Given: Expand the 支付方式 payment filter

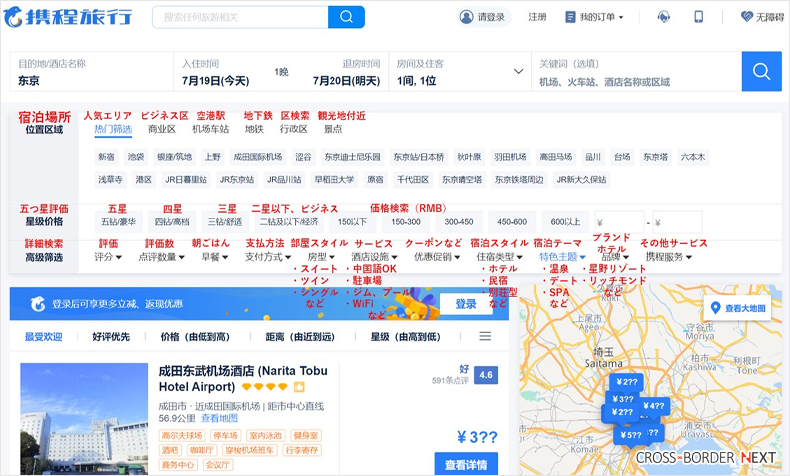Looking at the screenshot, I should (x=268, y=257).
